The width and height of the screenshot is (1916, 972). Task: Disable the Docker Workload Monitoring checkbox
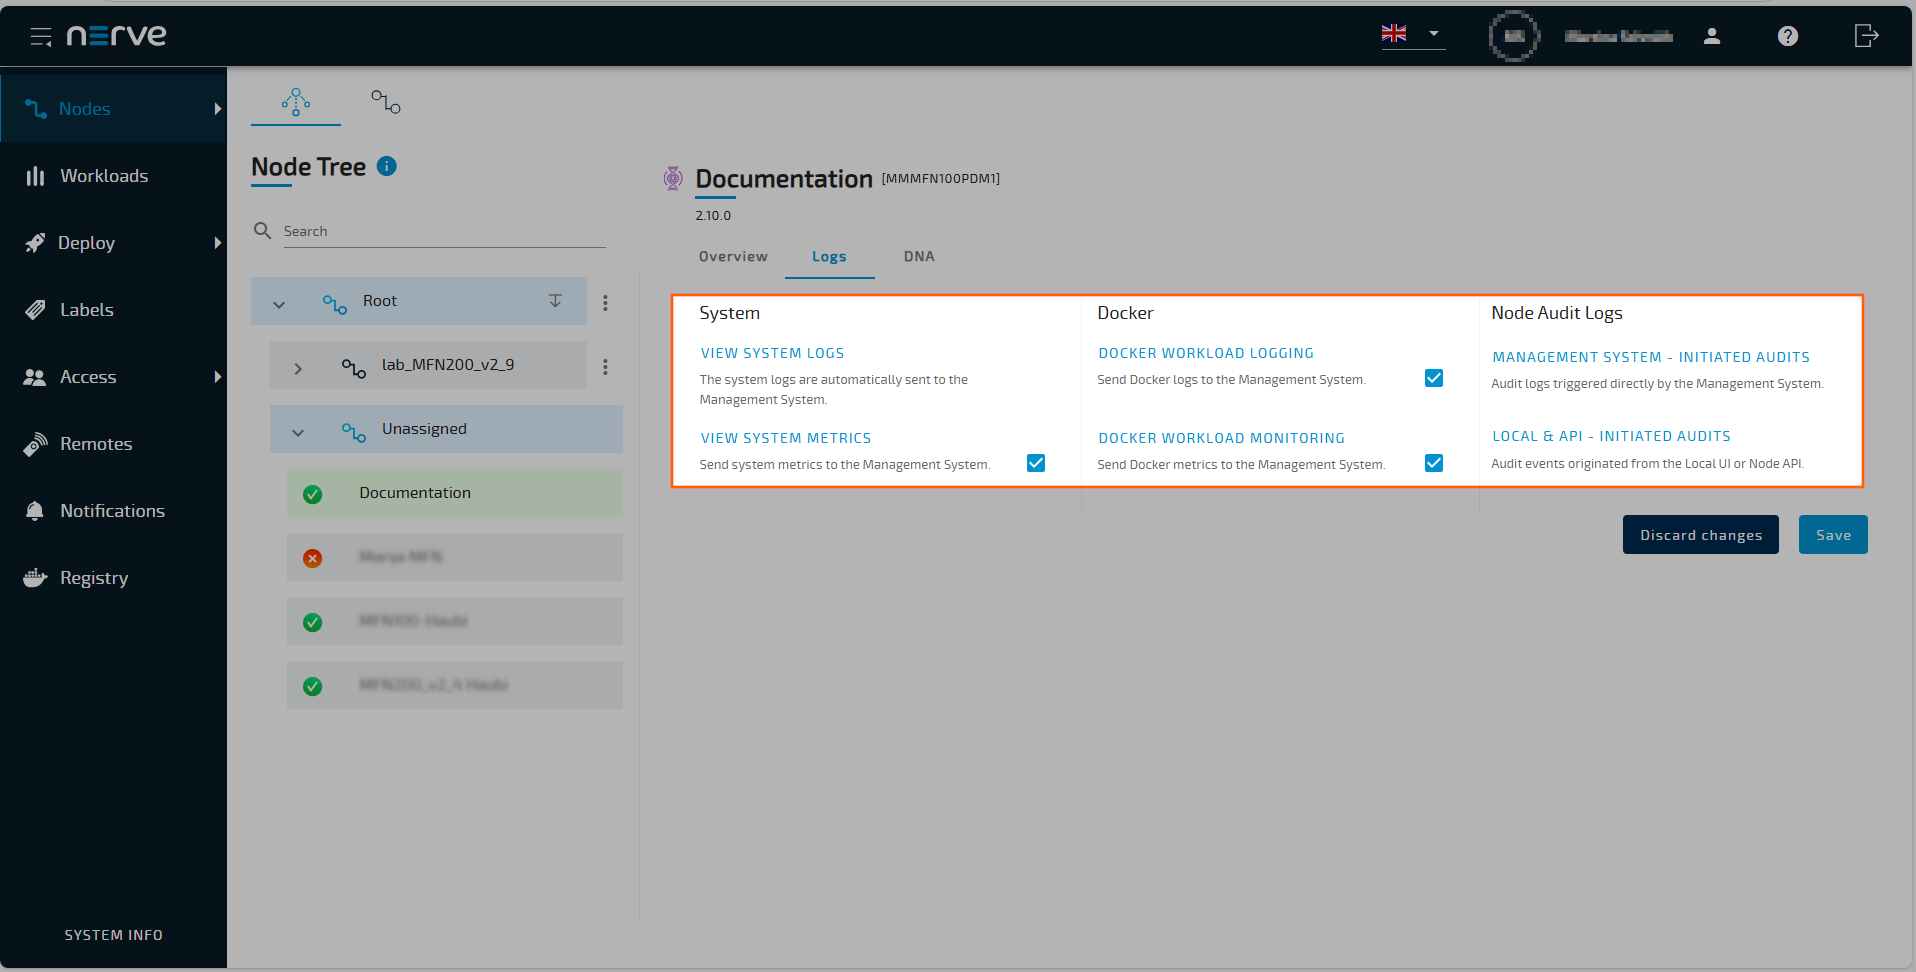[x=1434, y=463]
